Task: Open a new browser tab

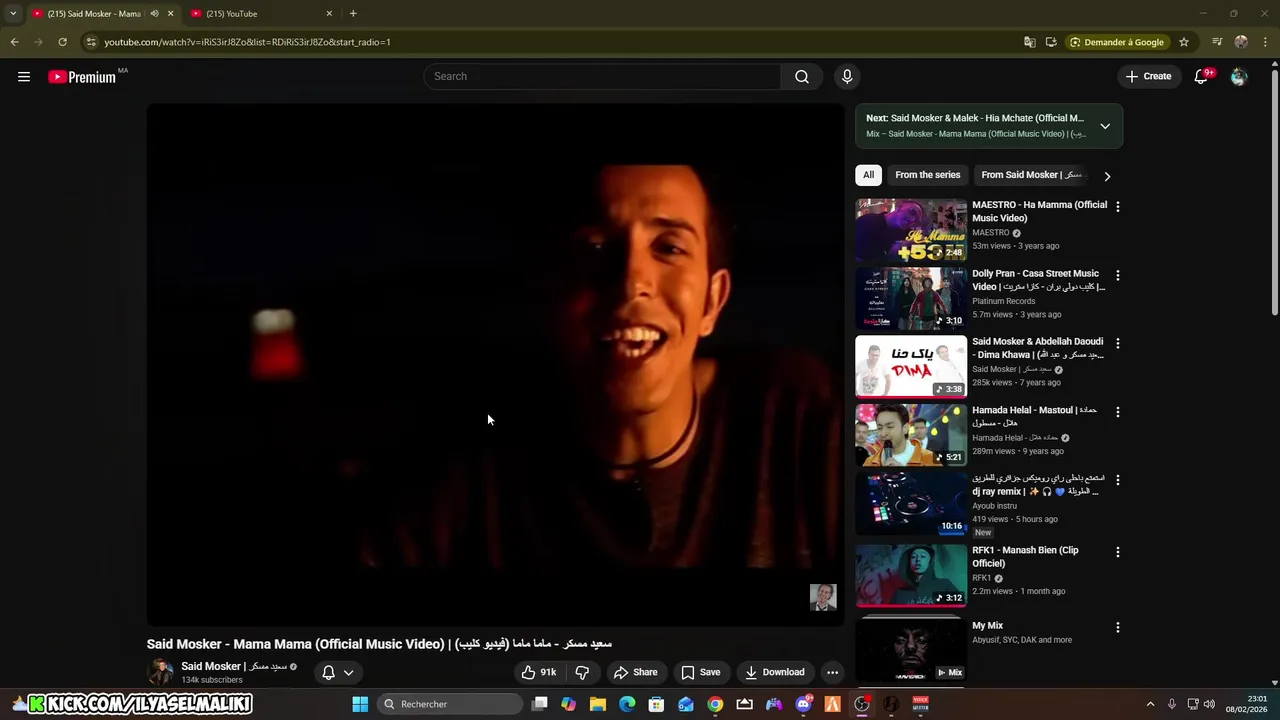Action: tap(353, 14)
